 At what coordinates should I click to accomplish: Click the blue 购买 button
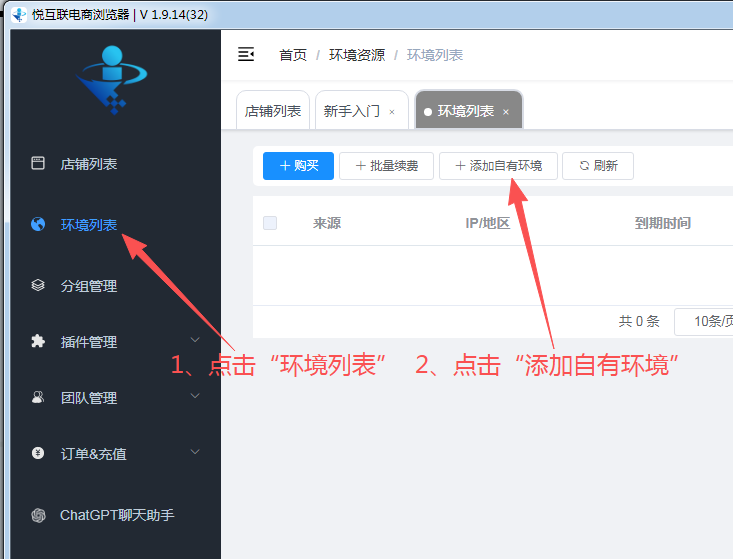(298, 166)
